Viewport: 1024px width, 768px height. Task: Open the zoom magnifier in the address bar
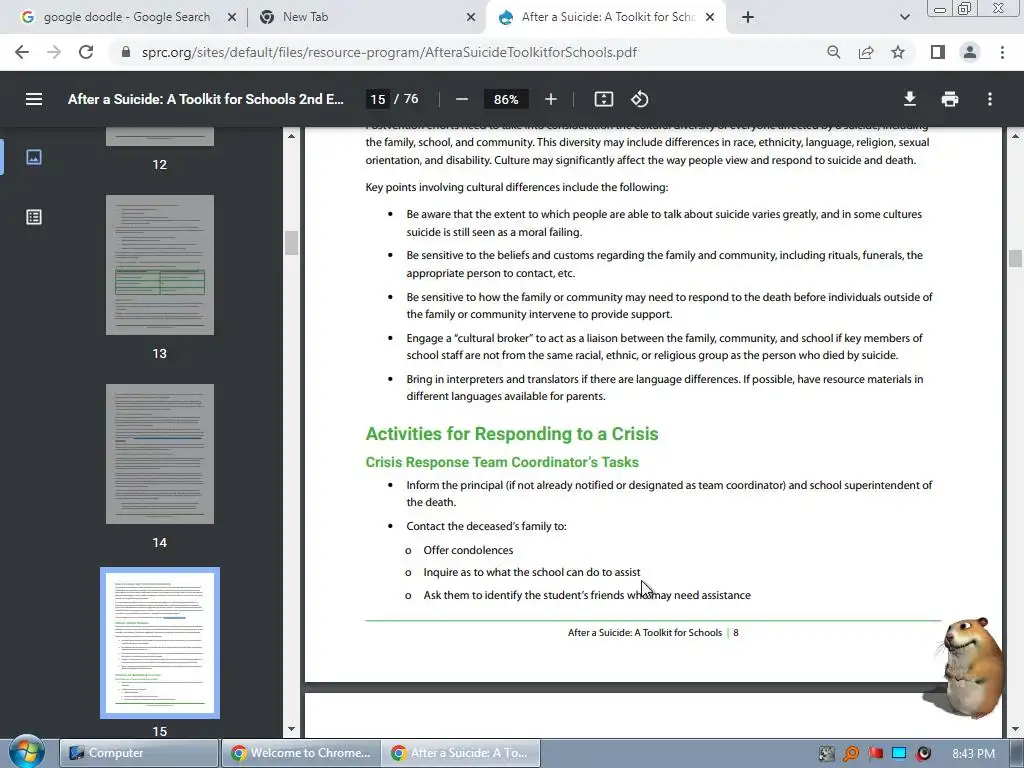coord(833,52)
